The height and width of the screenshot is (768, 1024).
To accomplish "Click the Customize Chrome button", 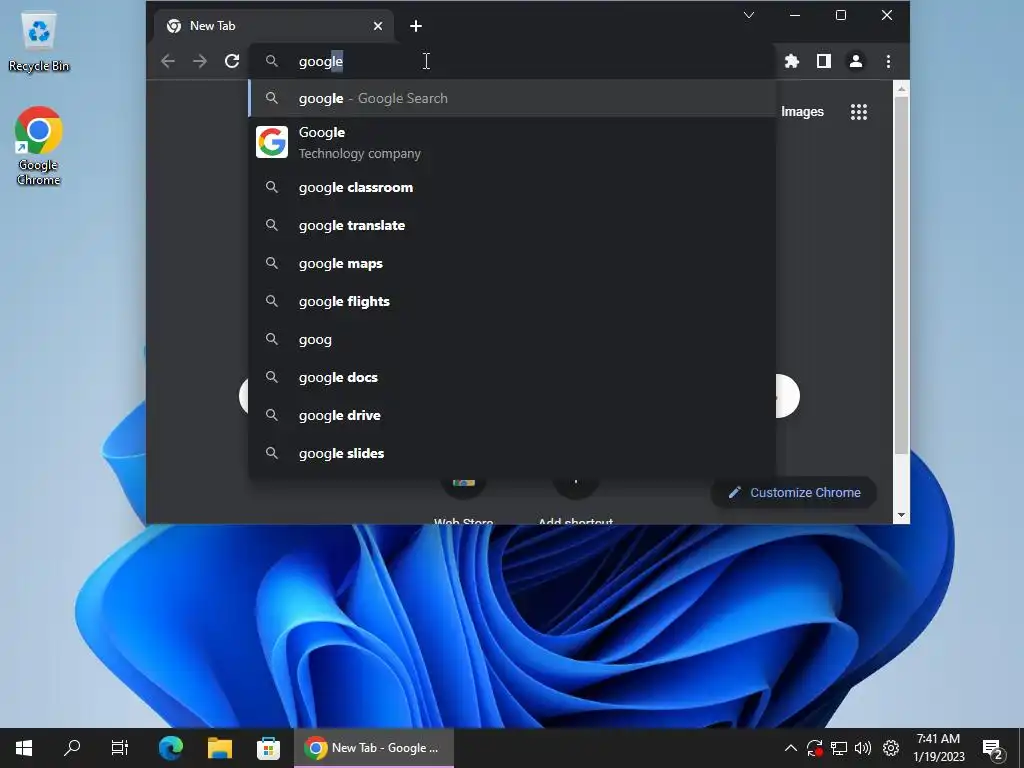I will point(794,492).
